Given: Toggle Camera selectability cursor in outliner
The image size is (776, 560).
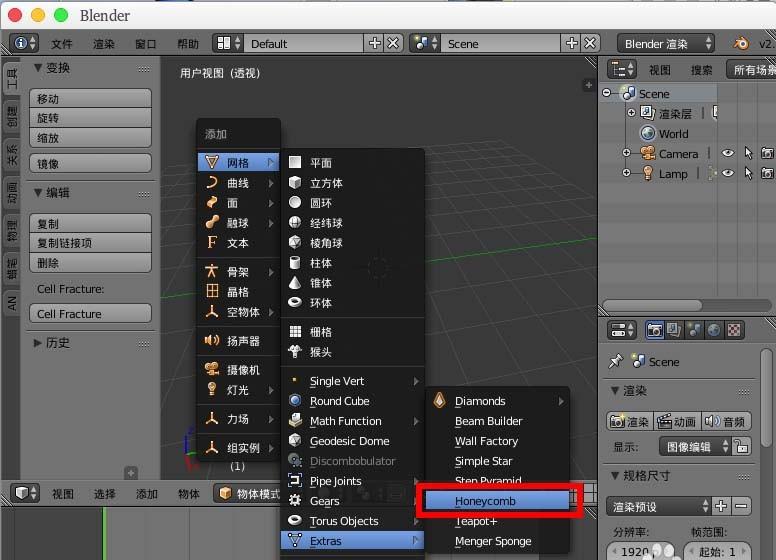Looking at the screenshot, I should pos(748,153).
